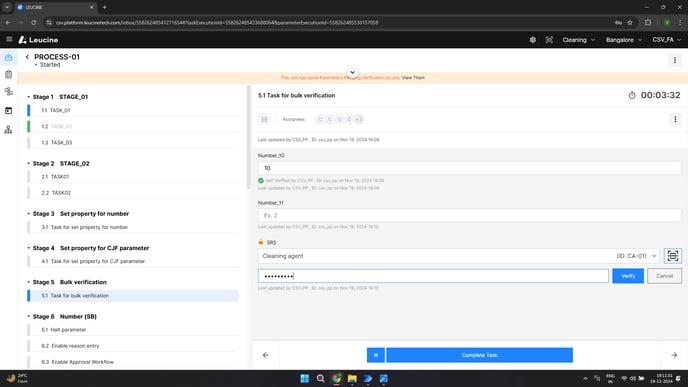This screenshot has height=387, width=688.
Task: Click the Complete Task button
Action: click(x=479, y=355)
